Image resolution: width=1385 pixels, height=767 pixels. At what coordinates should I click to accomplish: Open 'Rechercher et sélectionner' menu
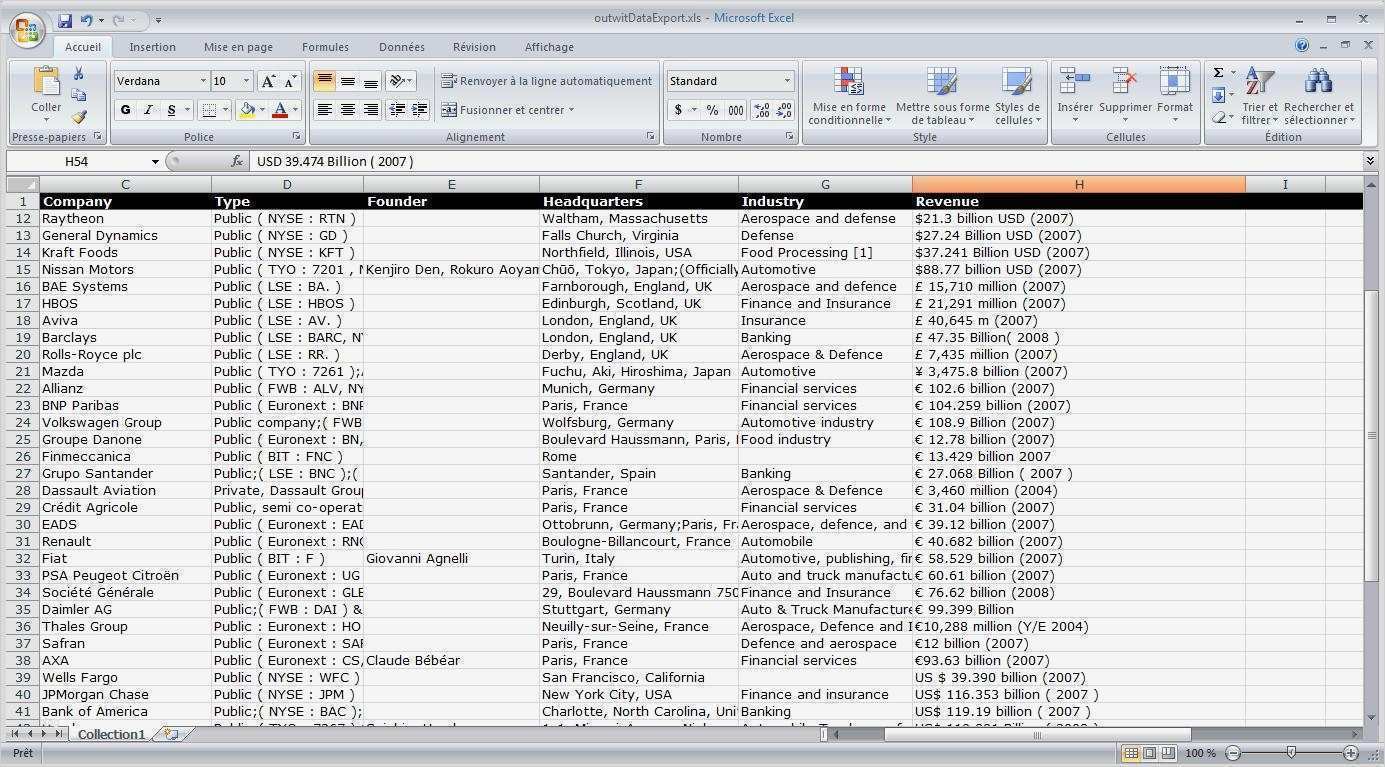(1319, 96)
